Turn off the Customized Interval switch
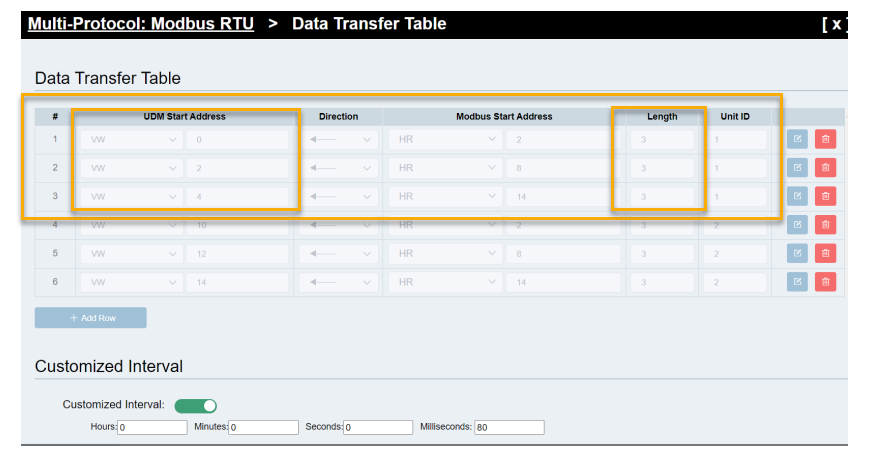 point(196,406)
